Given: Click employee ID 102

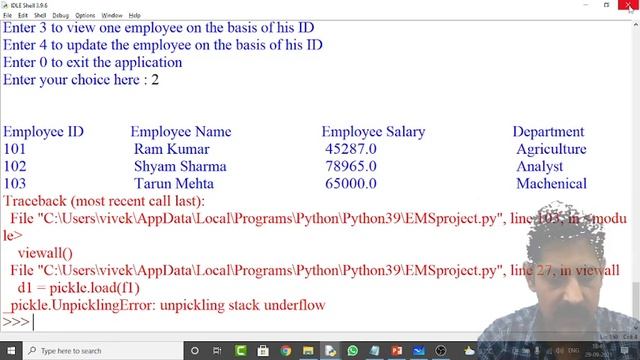Looking at the screenshot, I should pyautogui.click(x=15, y=167).
